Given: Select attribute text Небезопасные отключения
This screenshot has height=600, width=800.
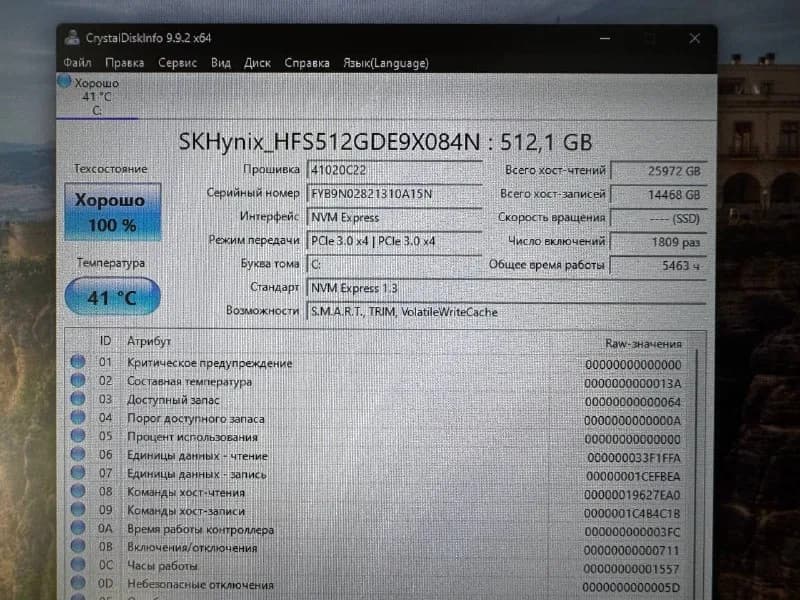Looking at the screenshot, I should click(x=201, y=585).
